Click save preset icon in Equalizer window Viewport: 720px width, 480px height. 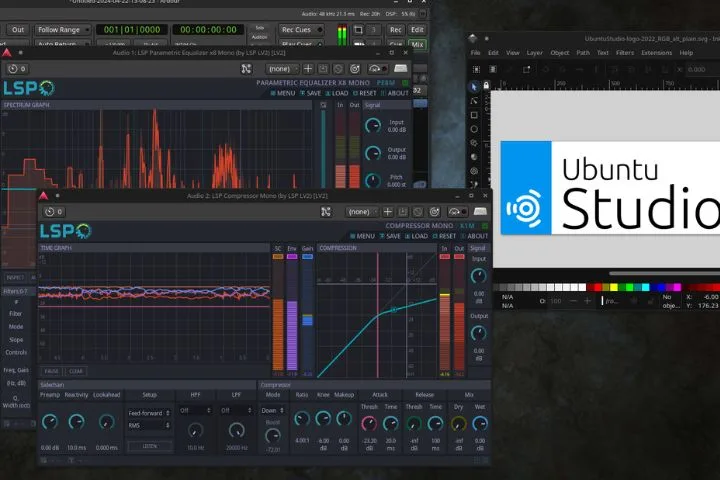(323, 68)
